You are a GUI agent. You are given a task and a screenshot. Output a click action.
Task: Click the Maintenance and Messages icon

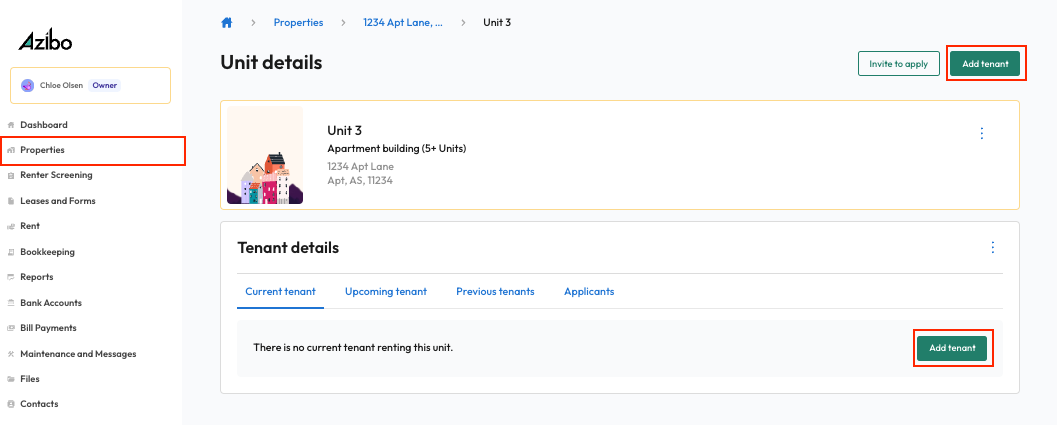click(x=10, y=354)
